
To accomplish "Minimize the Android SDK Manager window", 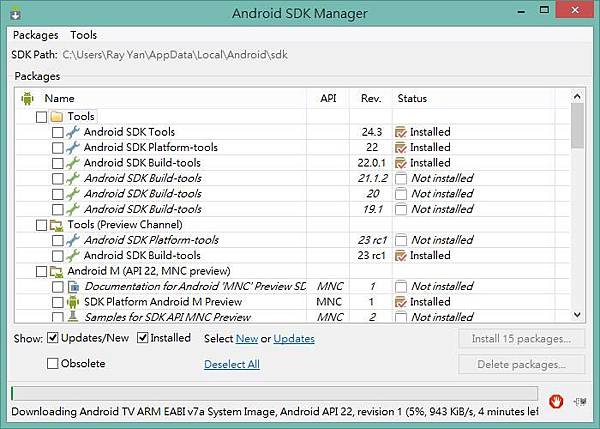I will pos(521,10).
